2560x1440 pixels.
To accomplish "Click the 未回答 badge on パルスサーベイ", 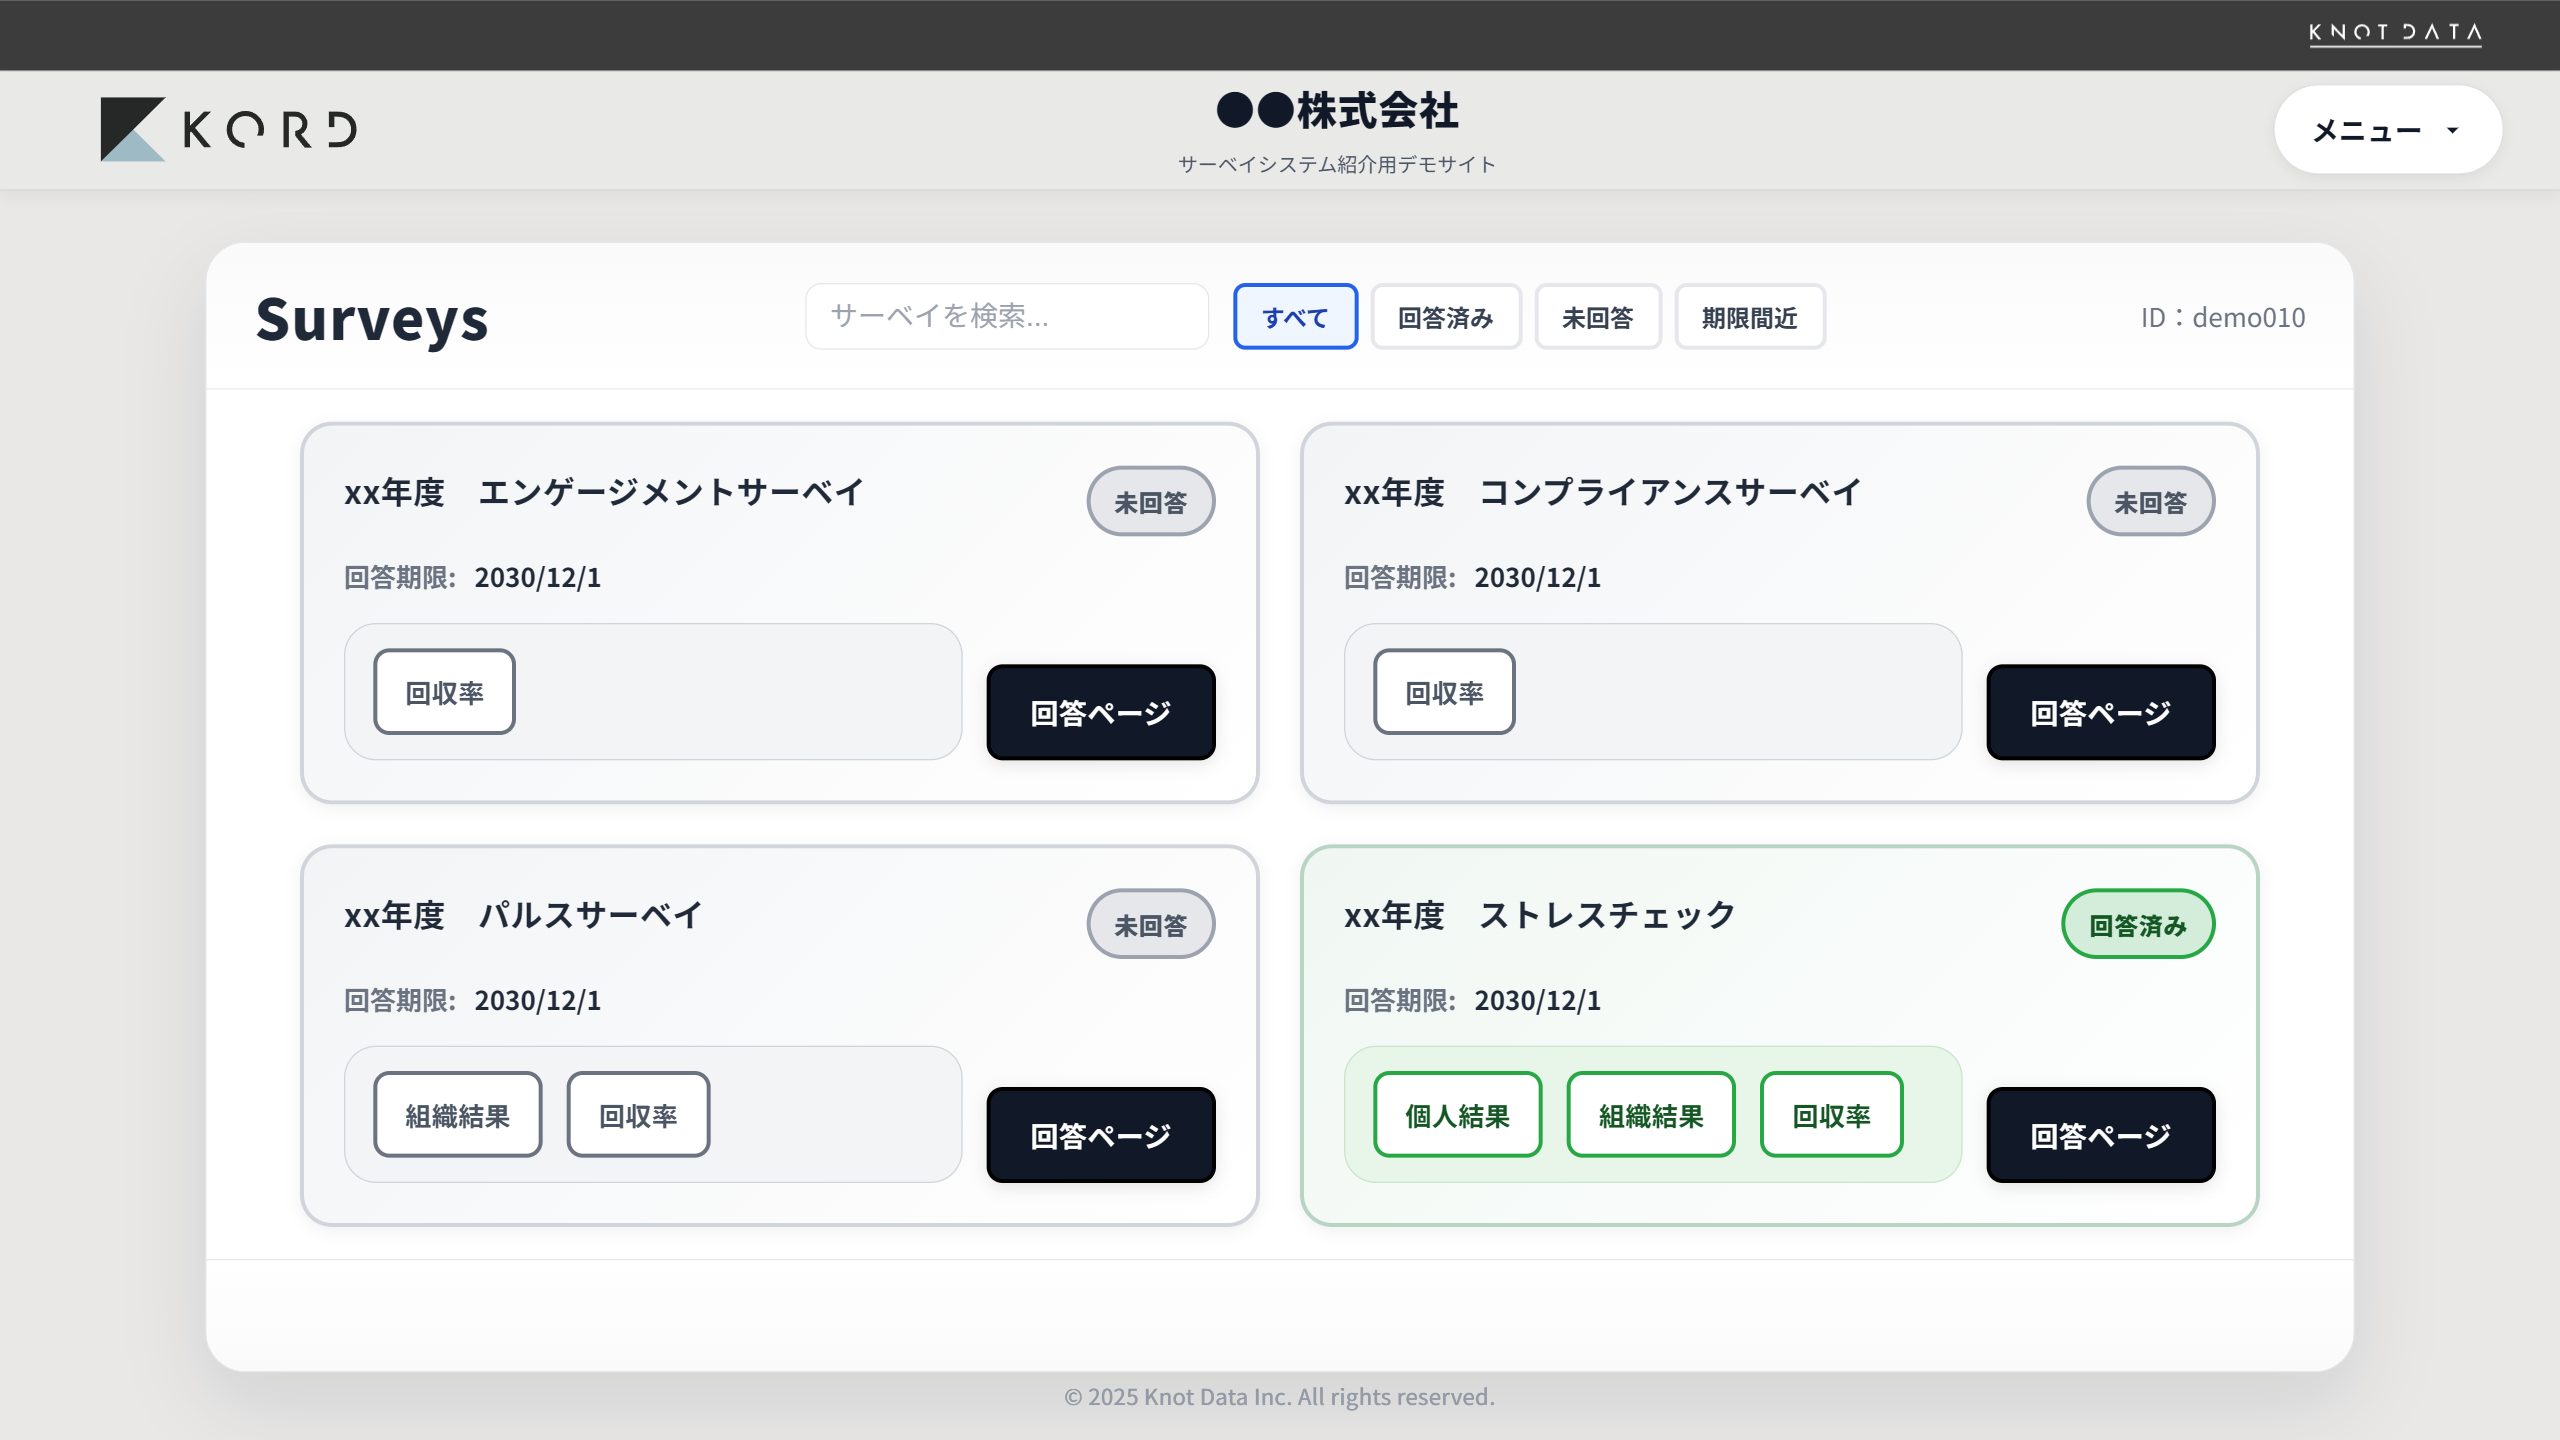I will click(1150, 923).
